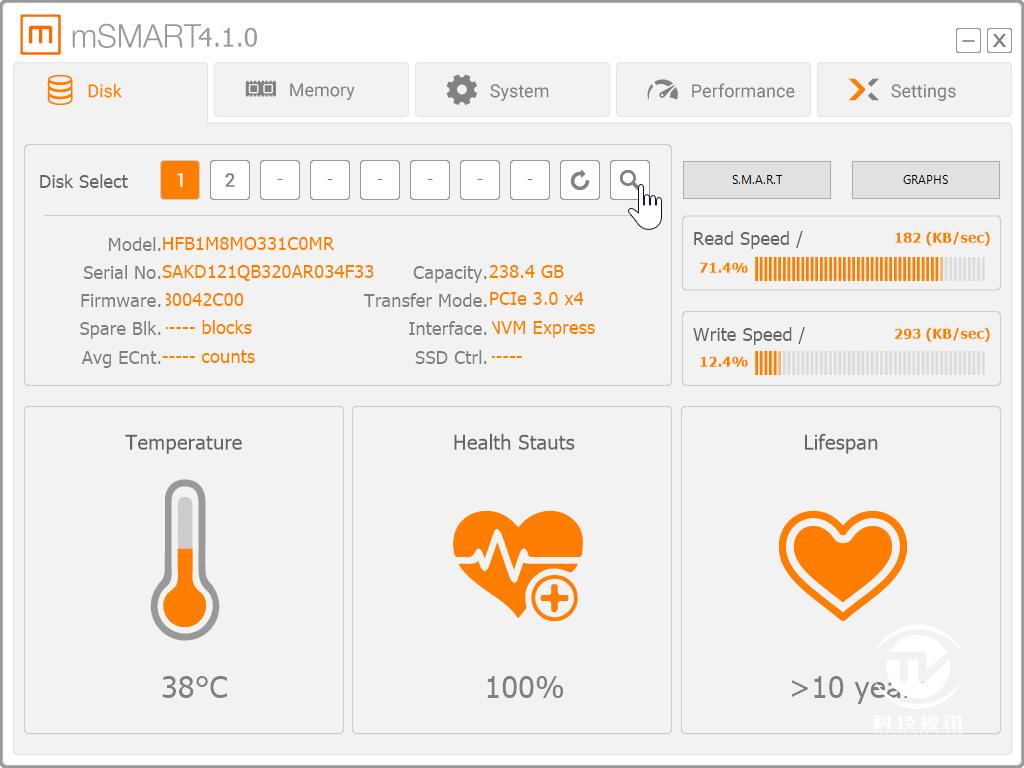Click transfer mode PCIe 3.0 x4
Image resolution: width=1024 pixels, height=768 pixels.
pos(536,299)
